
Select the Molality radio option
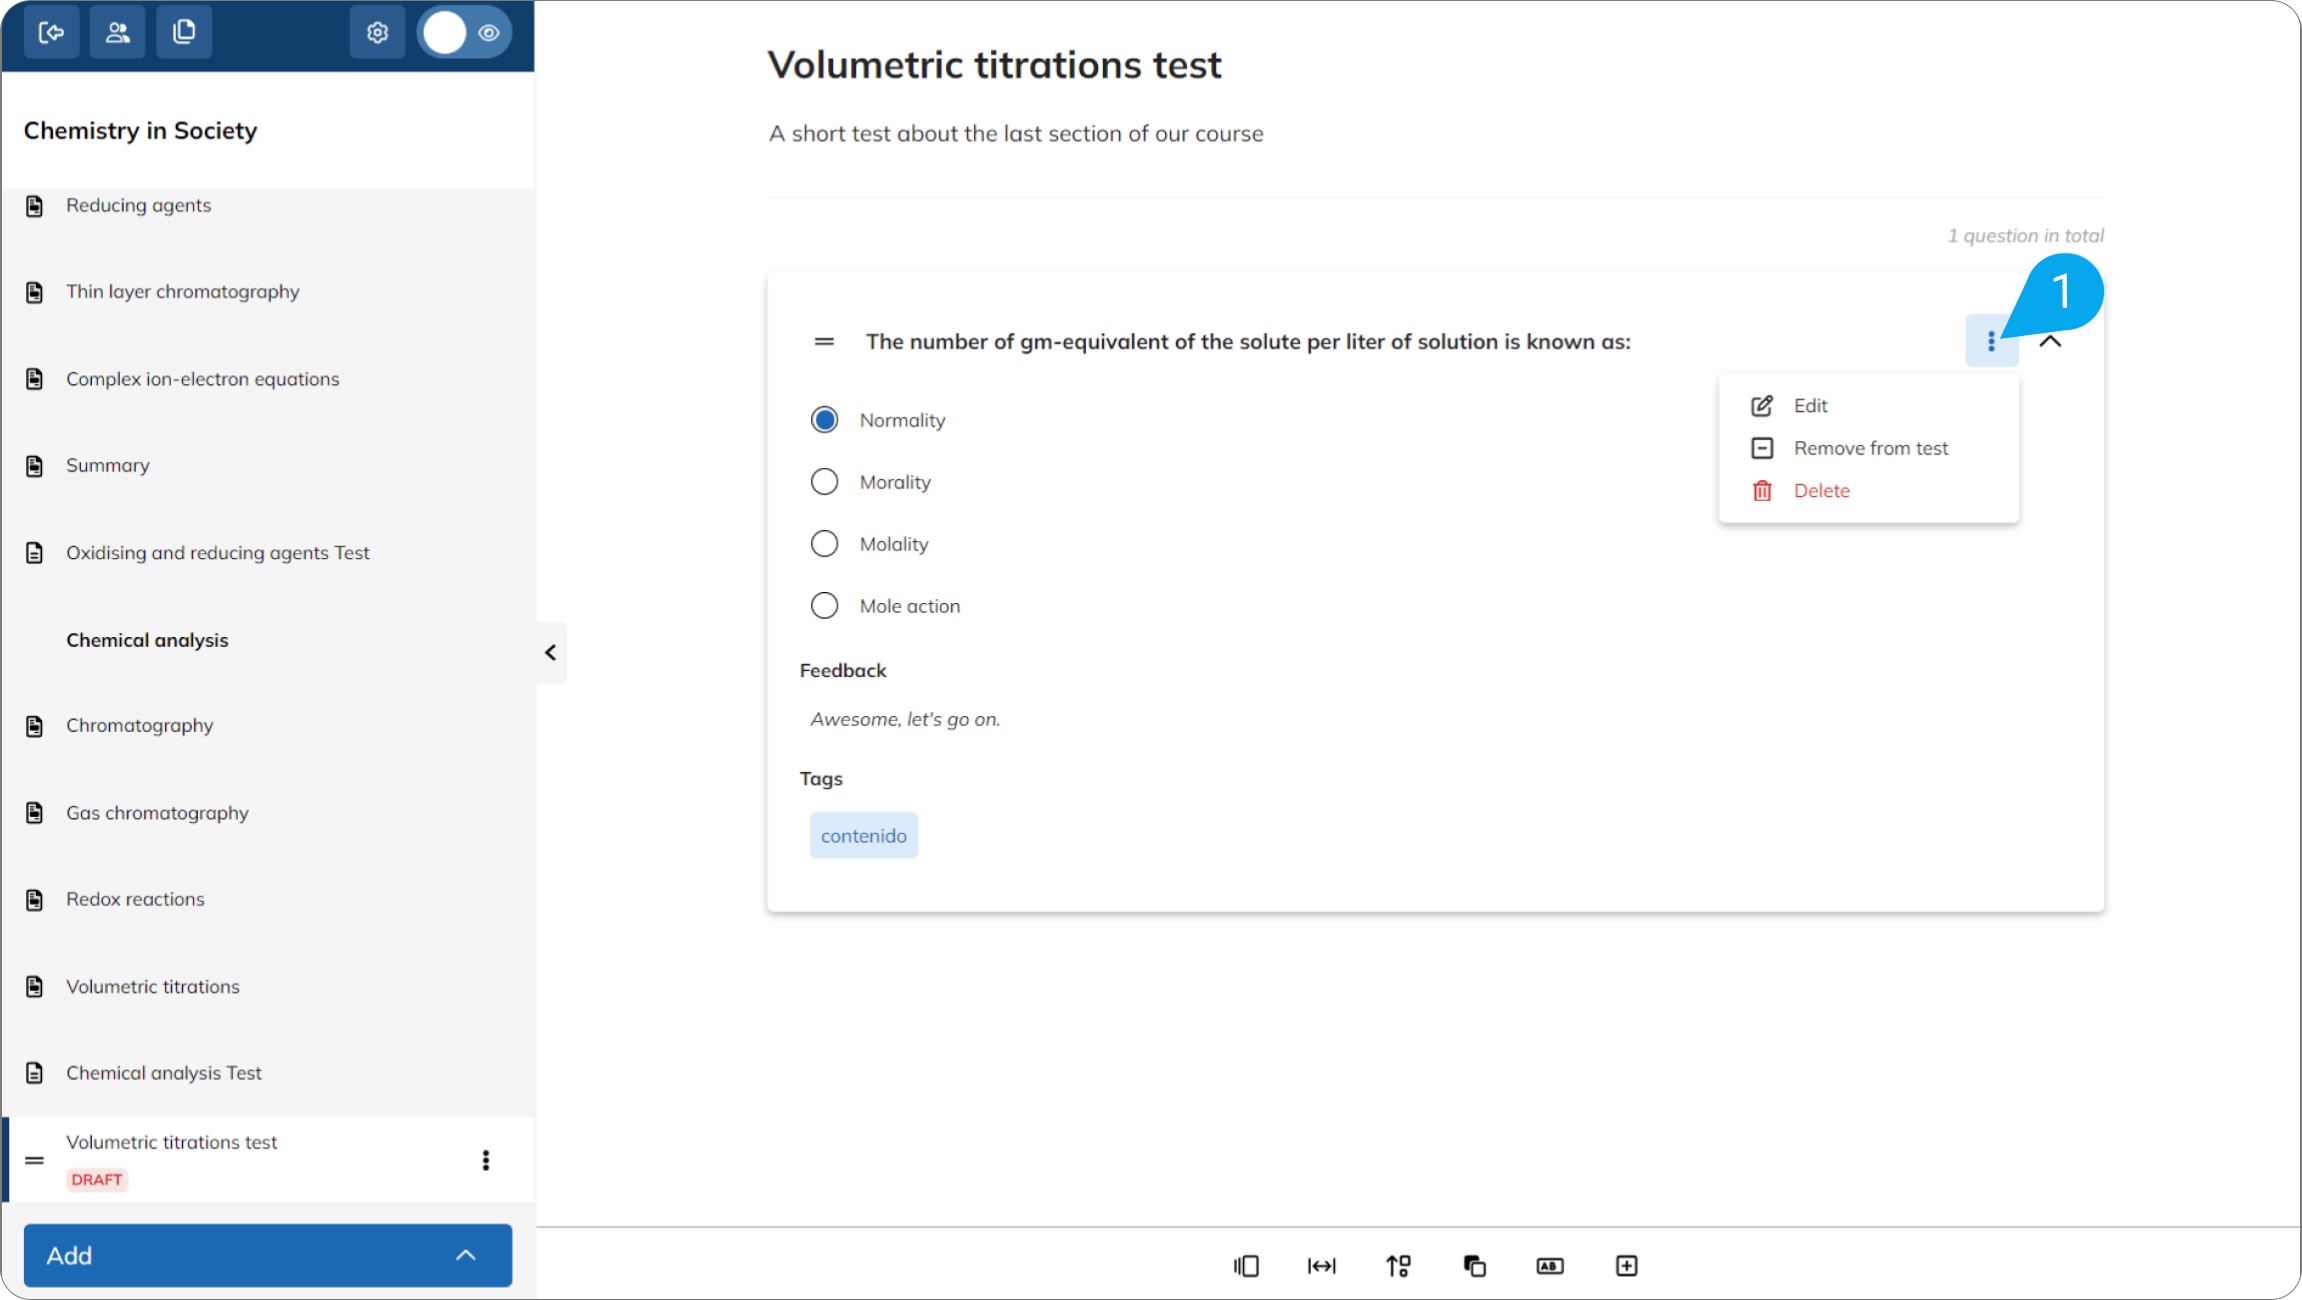824,544
